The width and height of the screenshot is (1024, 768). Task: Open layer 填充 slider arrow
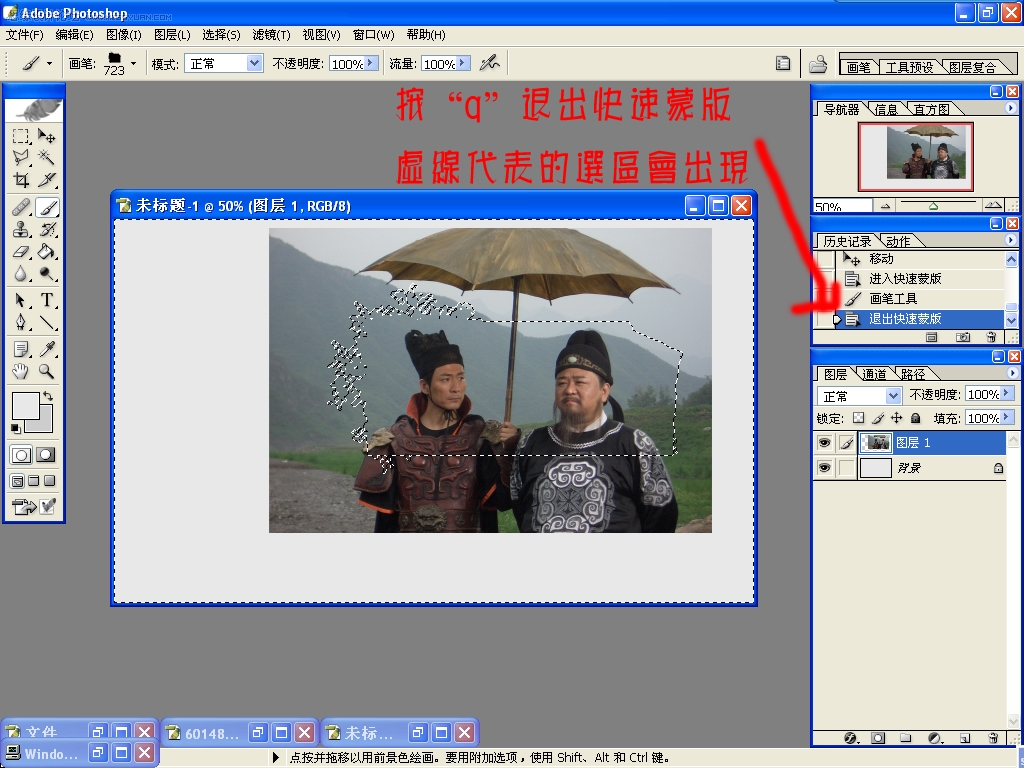tap(1006, 417)
